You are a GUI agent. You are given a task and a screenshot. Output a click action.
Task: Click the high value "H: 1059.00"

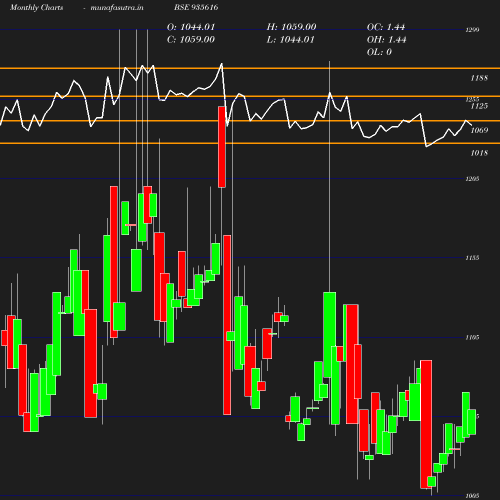point(291,27)
